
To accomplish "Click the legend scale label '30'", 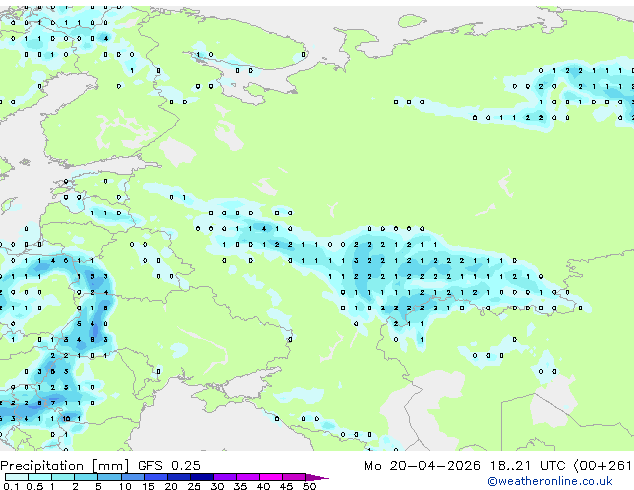I will click(217, 486).
